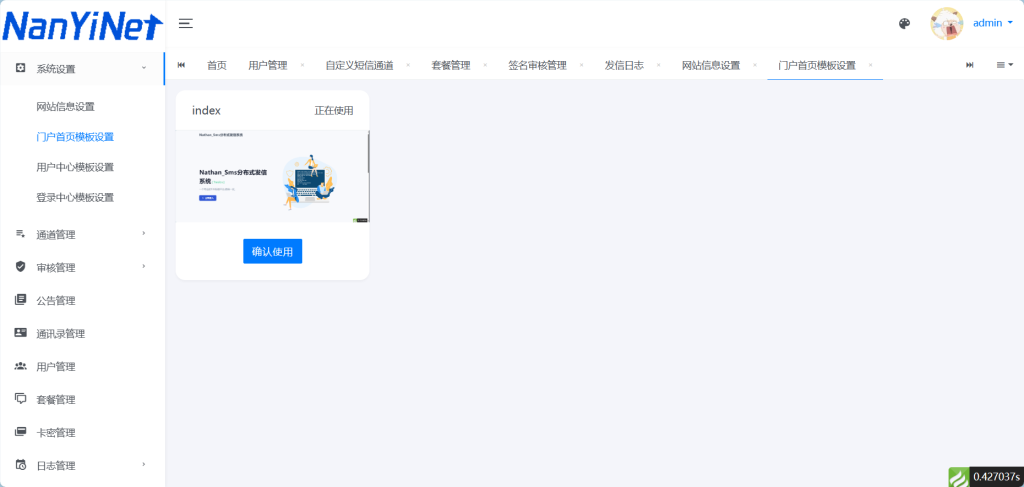
Task: Expand the 通道管理 submenu arrow
Action: coord(144,233)
